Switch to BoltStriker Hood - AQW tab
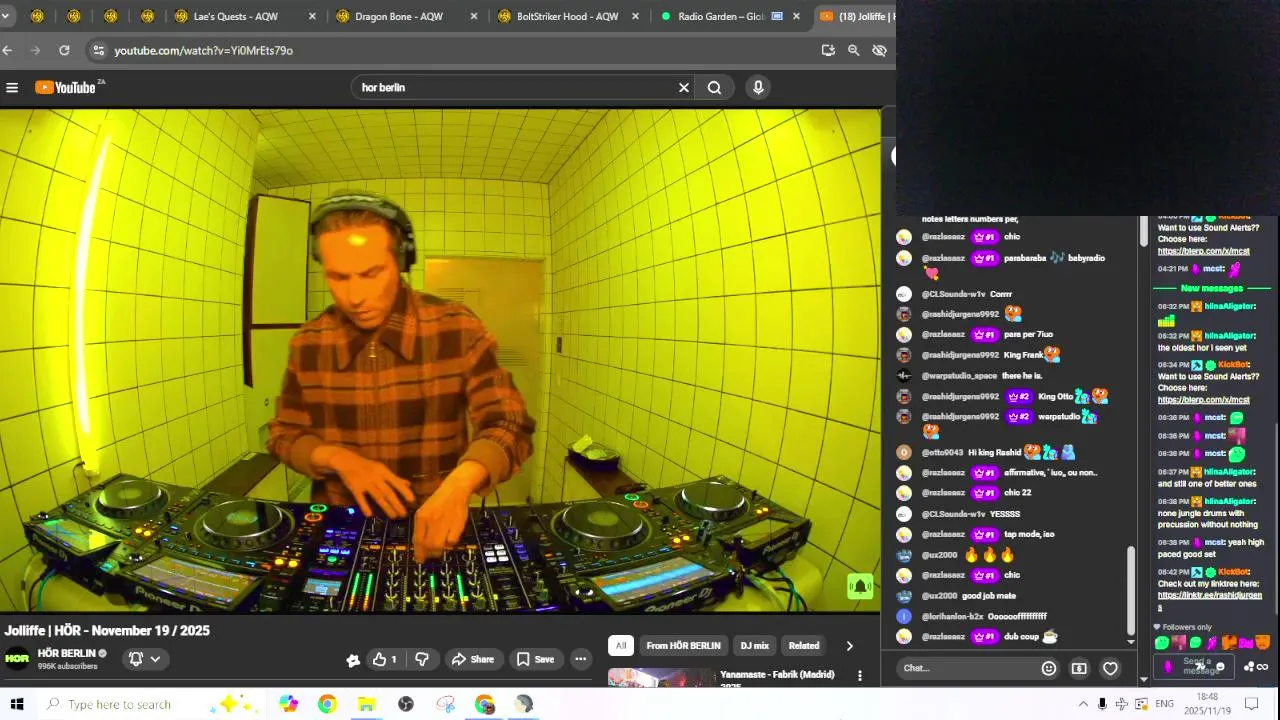The image size is (1280, 720). [567, 16]
